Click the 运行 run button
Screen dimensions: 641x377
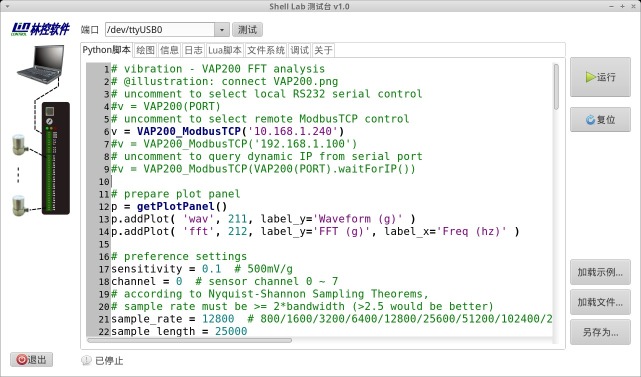pos(600,77)
